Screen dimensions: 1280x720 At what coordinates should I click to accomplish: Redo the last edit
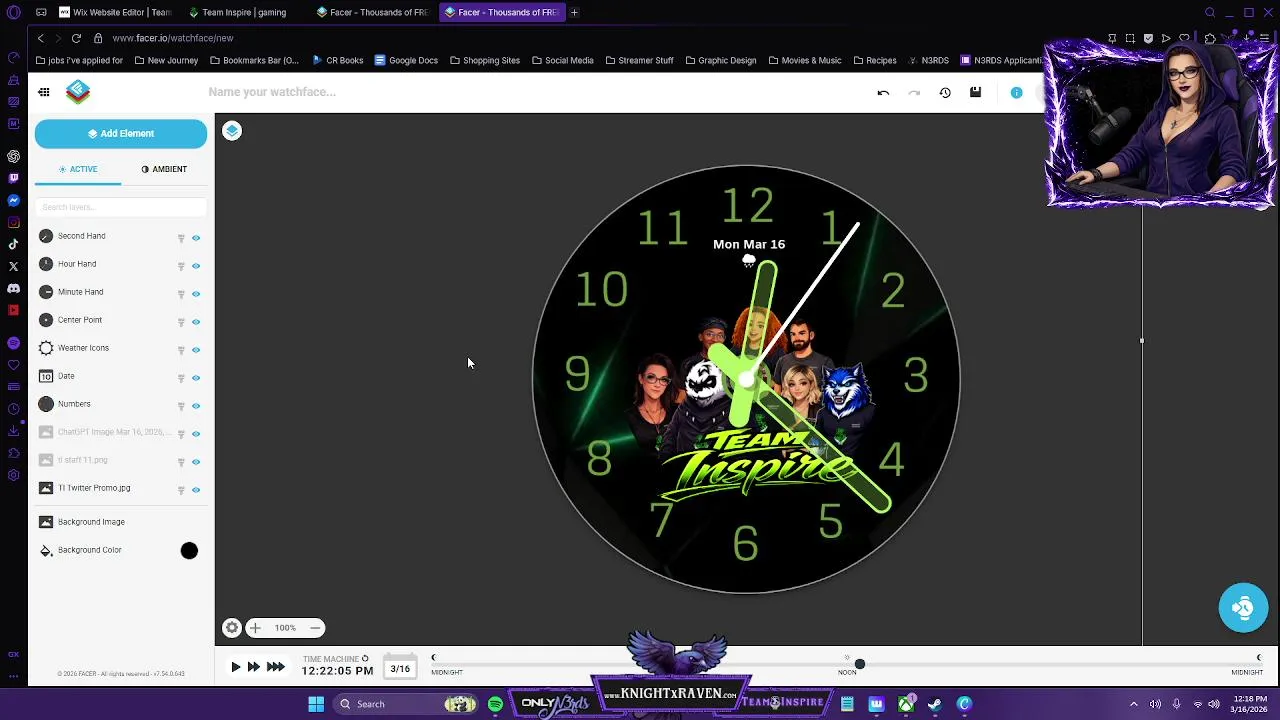pyautogui.click(x=914, y=93)
